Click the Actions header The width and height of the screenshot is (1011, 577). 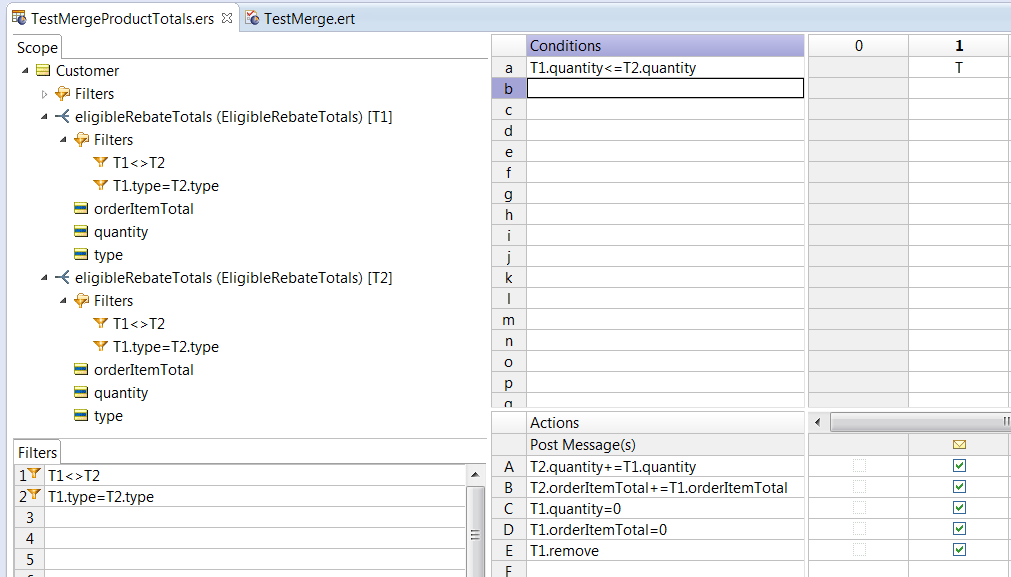coord(665,422)
